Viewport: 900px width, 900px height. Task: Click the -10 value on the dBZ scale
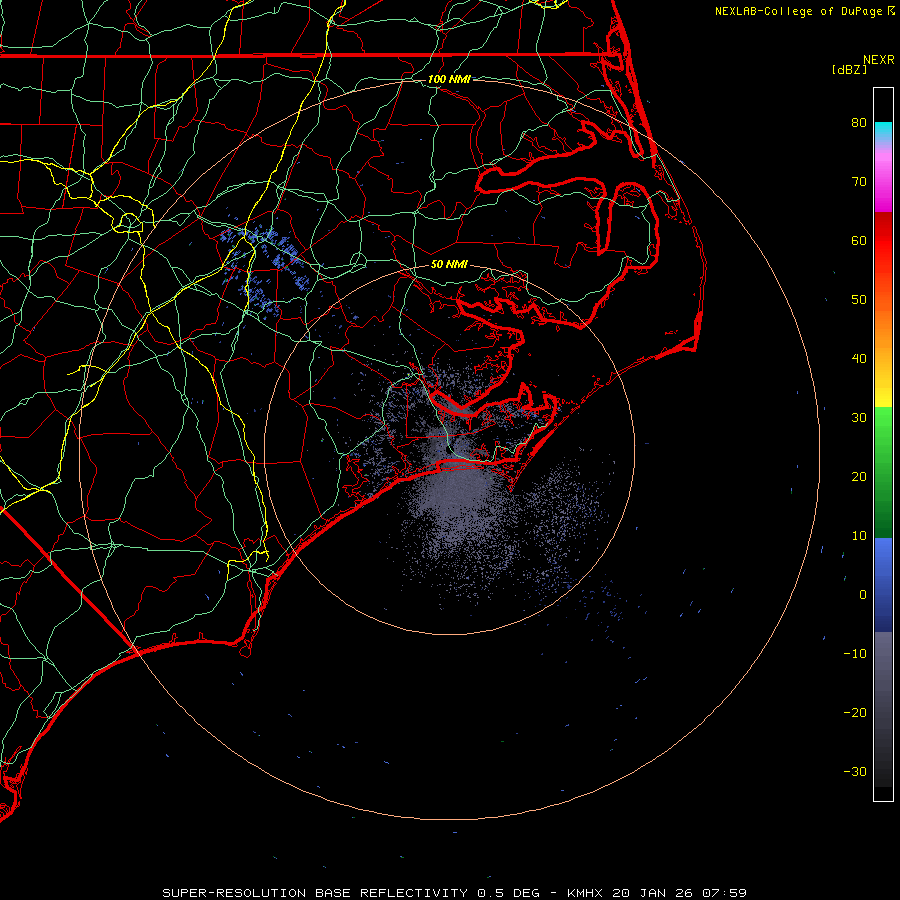pyautogui.click(x=855, y=653)
